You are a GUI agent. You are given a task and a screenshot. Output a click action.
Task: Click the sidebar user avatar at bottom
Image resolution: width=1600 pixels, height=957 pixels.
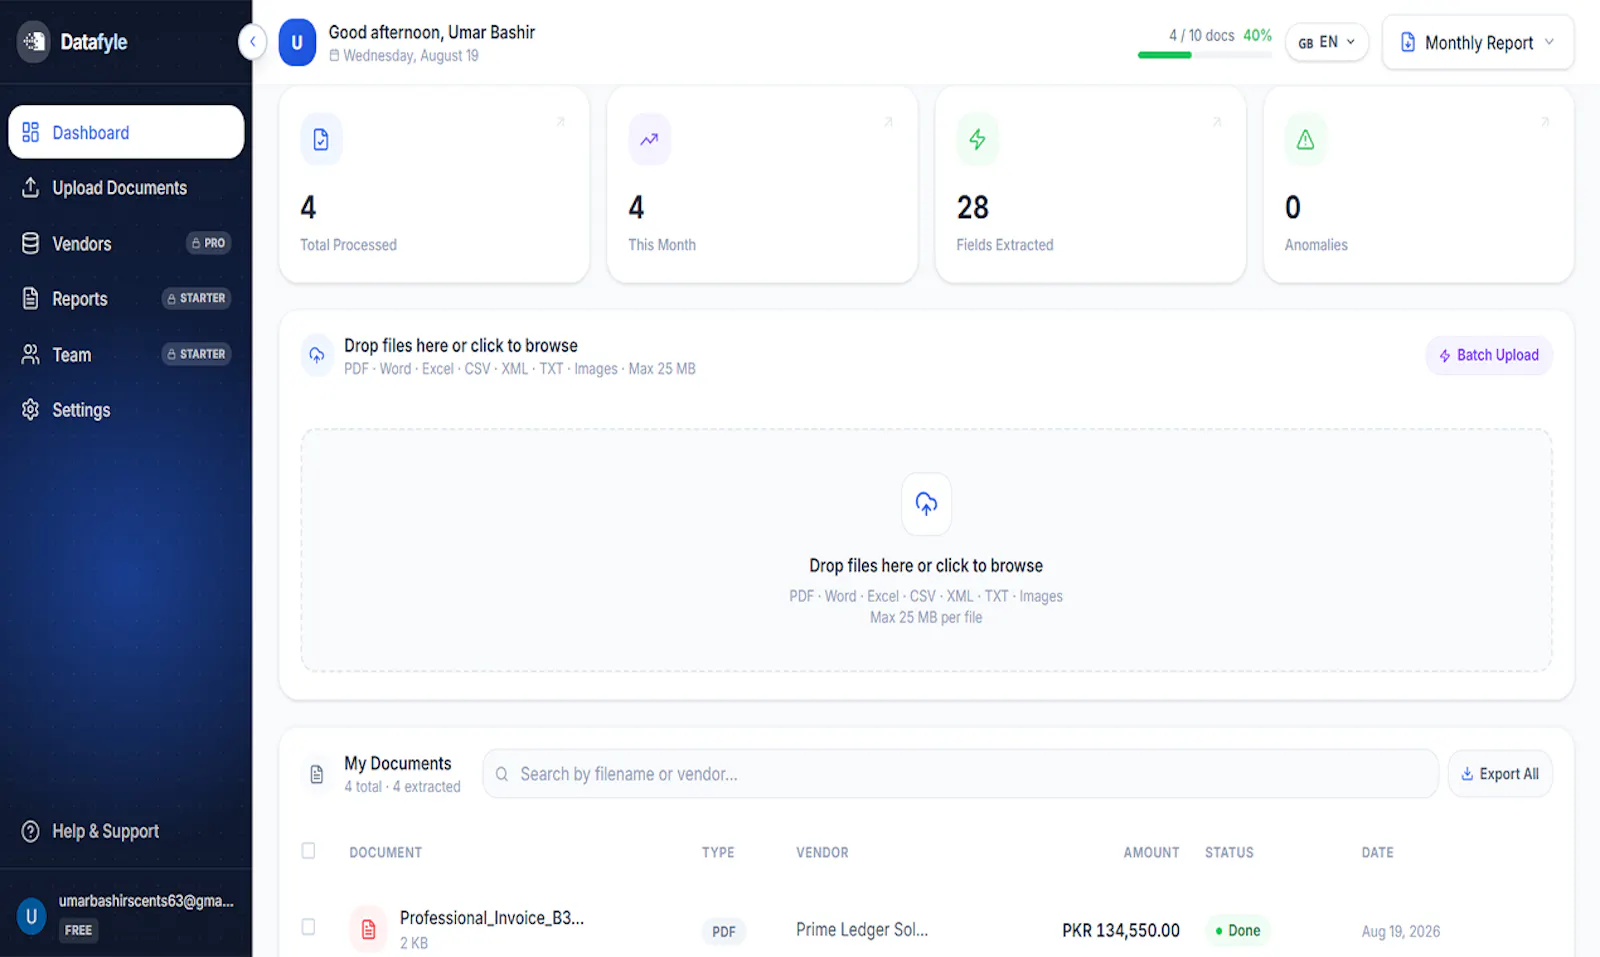tap(32, 916)
